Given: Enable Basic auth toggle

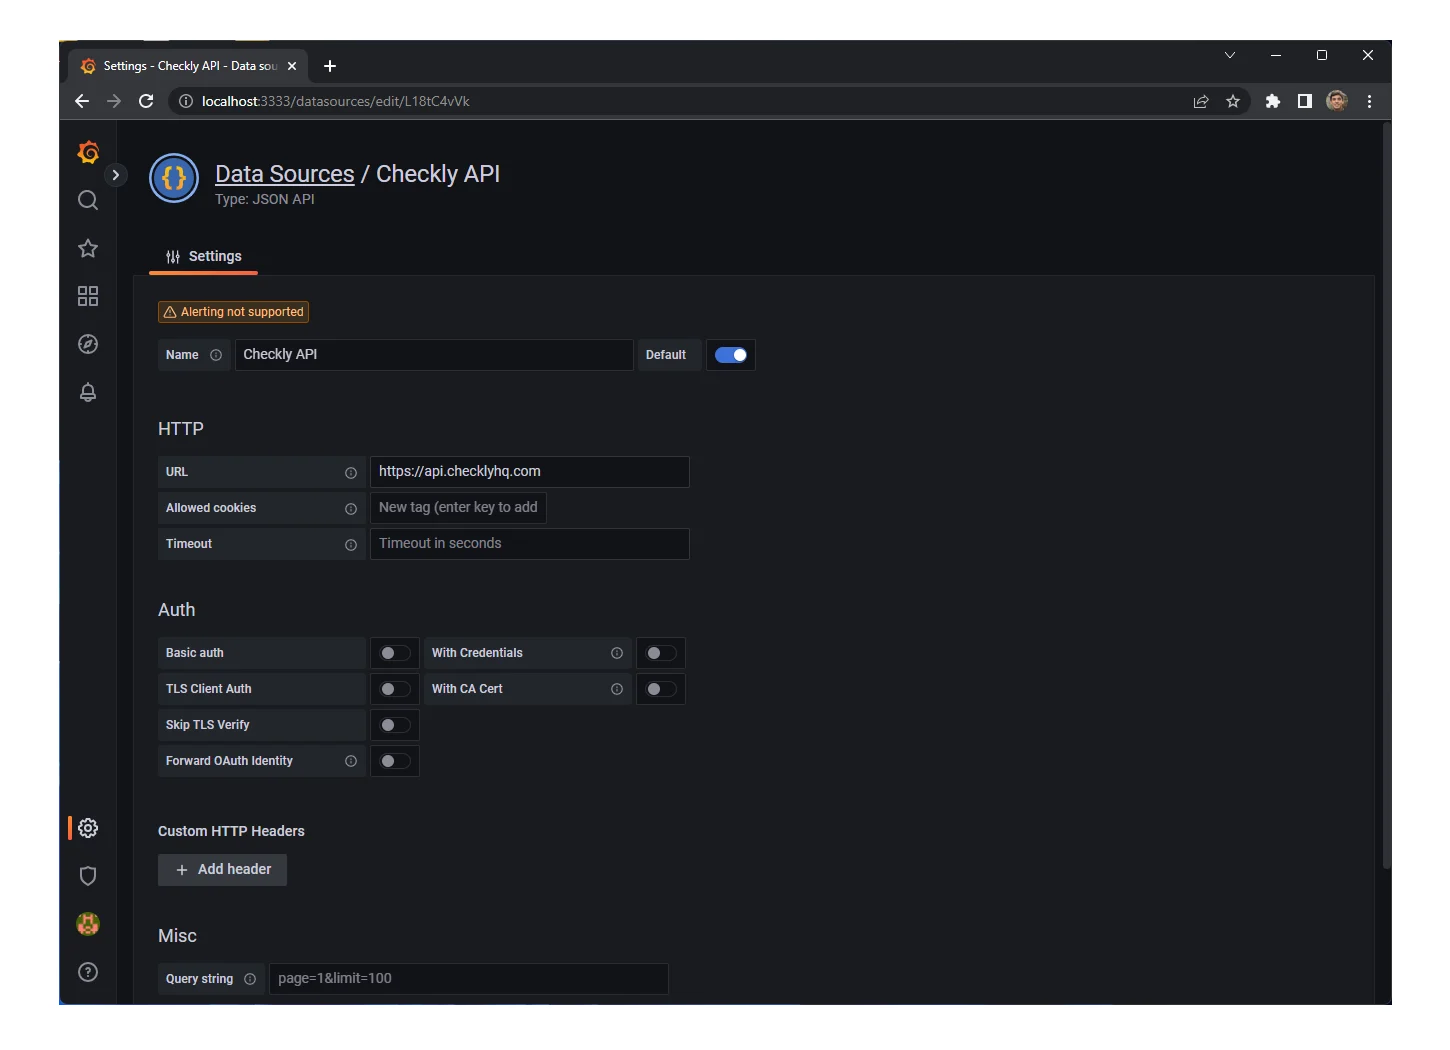Looking at the screenshot, I should coord(395,653).
